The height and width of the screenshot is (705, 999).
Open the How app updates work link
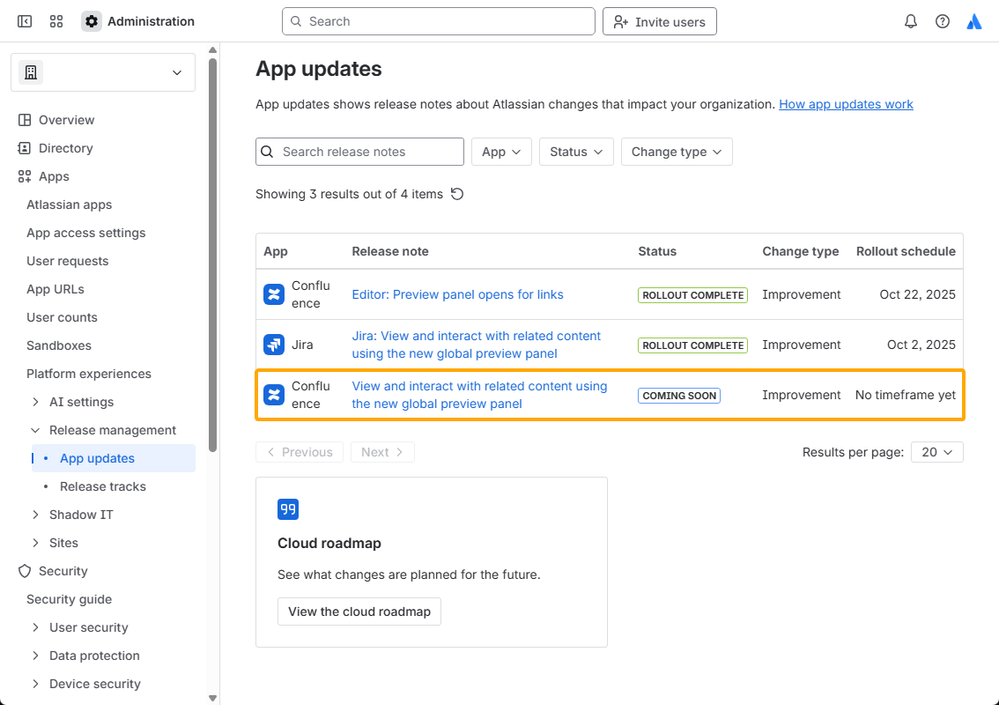click(x=845, y=104)
